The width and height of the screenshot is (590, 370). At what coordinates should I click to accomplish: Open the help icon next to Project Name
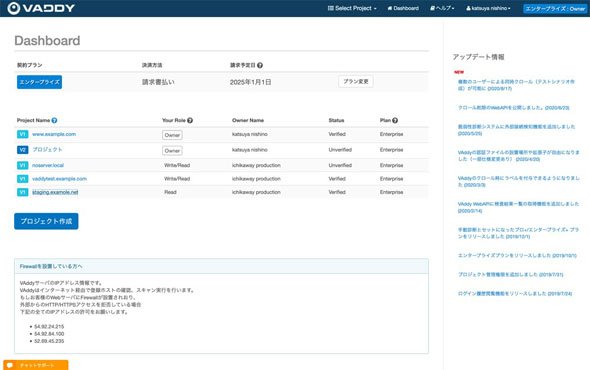tap(54, 120)
